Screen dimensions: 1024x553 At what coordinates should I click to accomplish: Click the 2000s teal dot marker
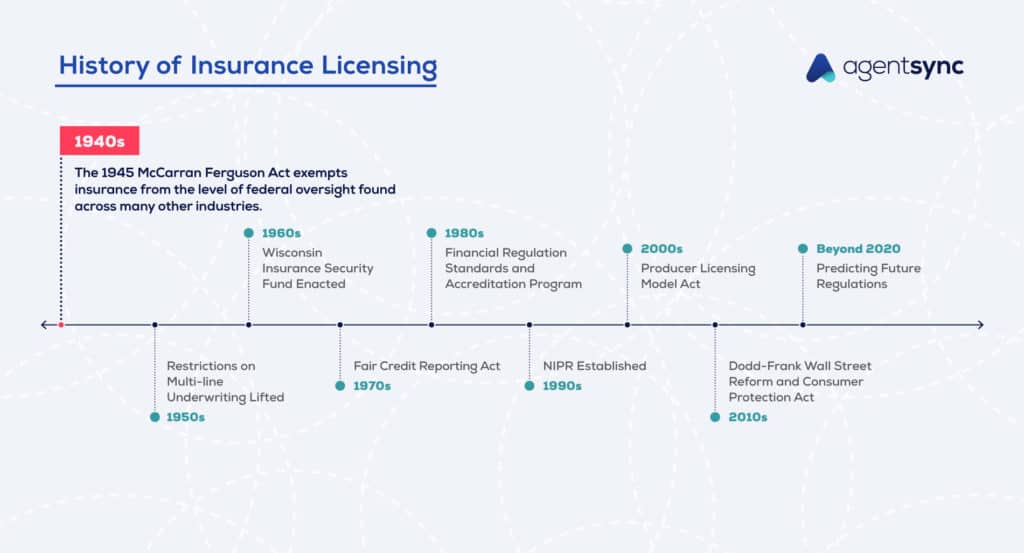pos(628,249)
